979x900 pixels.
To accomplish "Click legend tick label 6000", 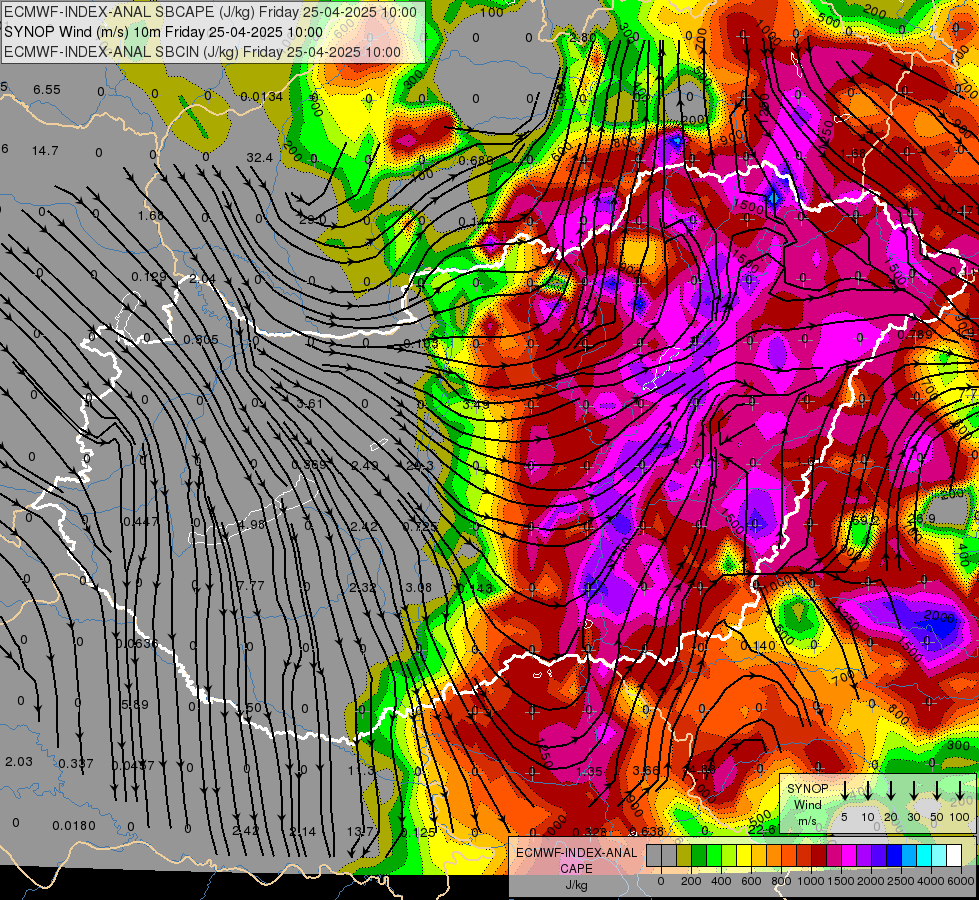I will [x=962, y=881].
